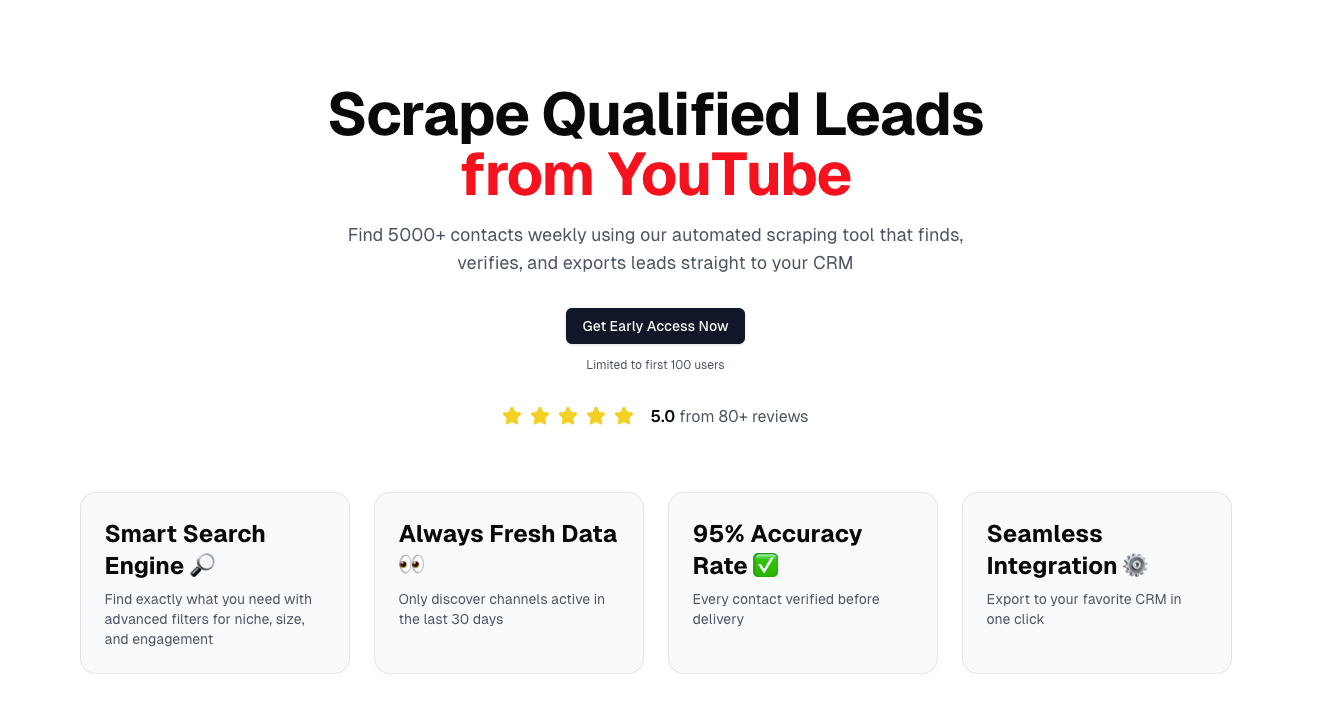Click the Seamless Integration card
1320x725 pixels.
1096,582
